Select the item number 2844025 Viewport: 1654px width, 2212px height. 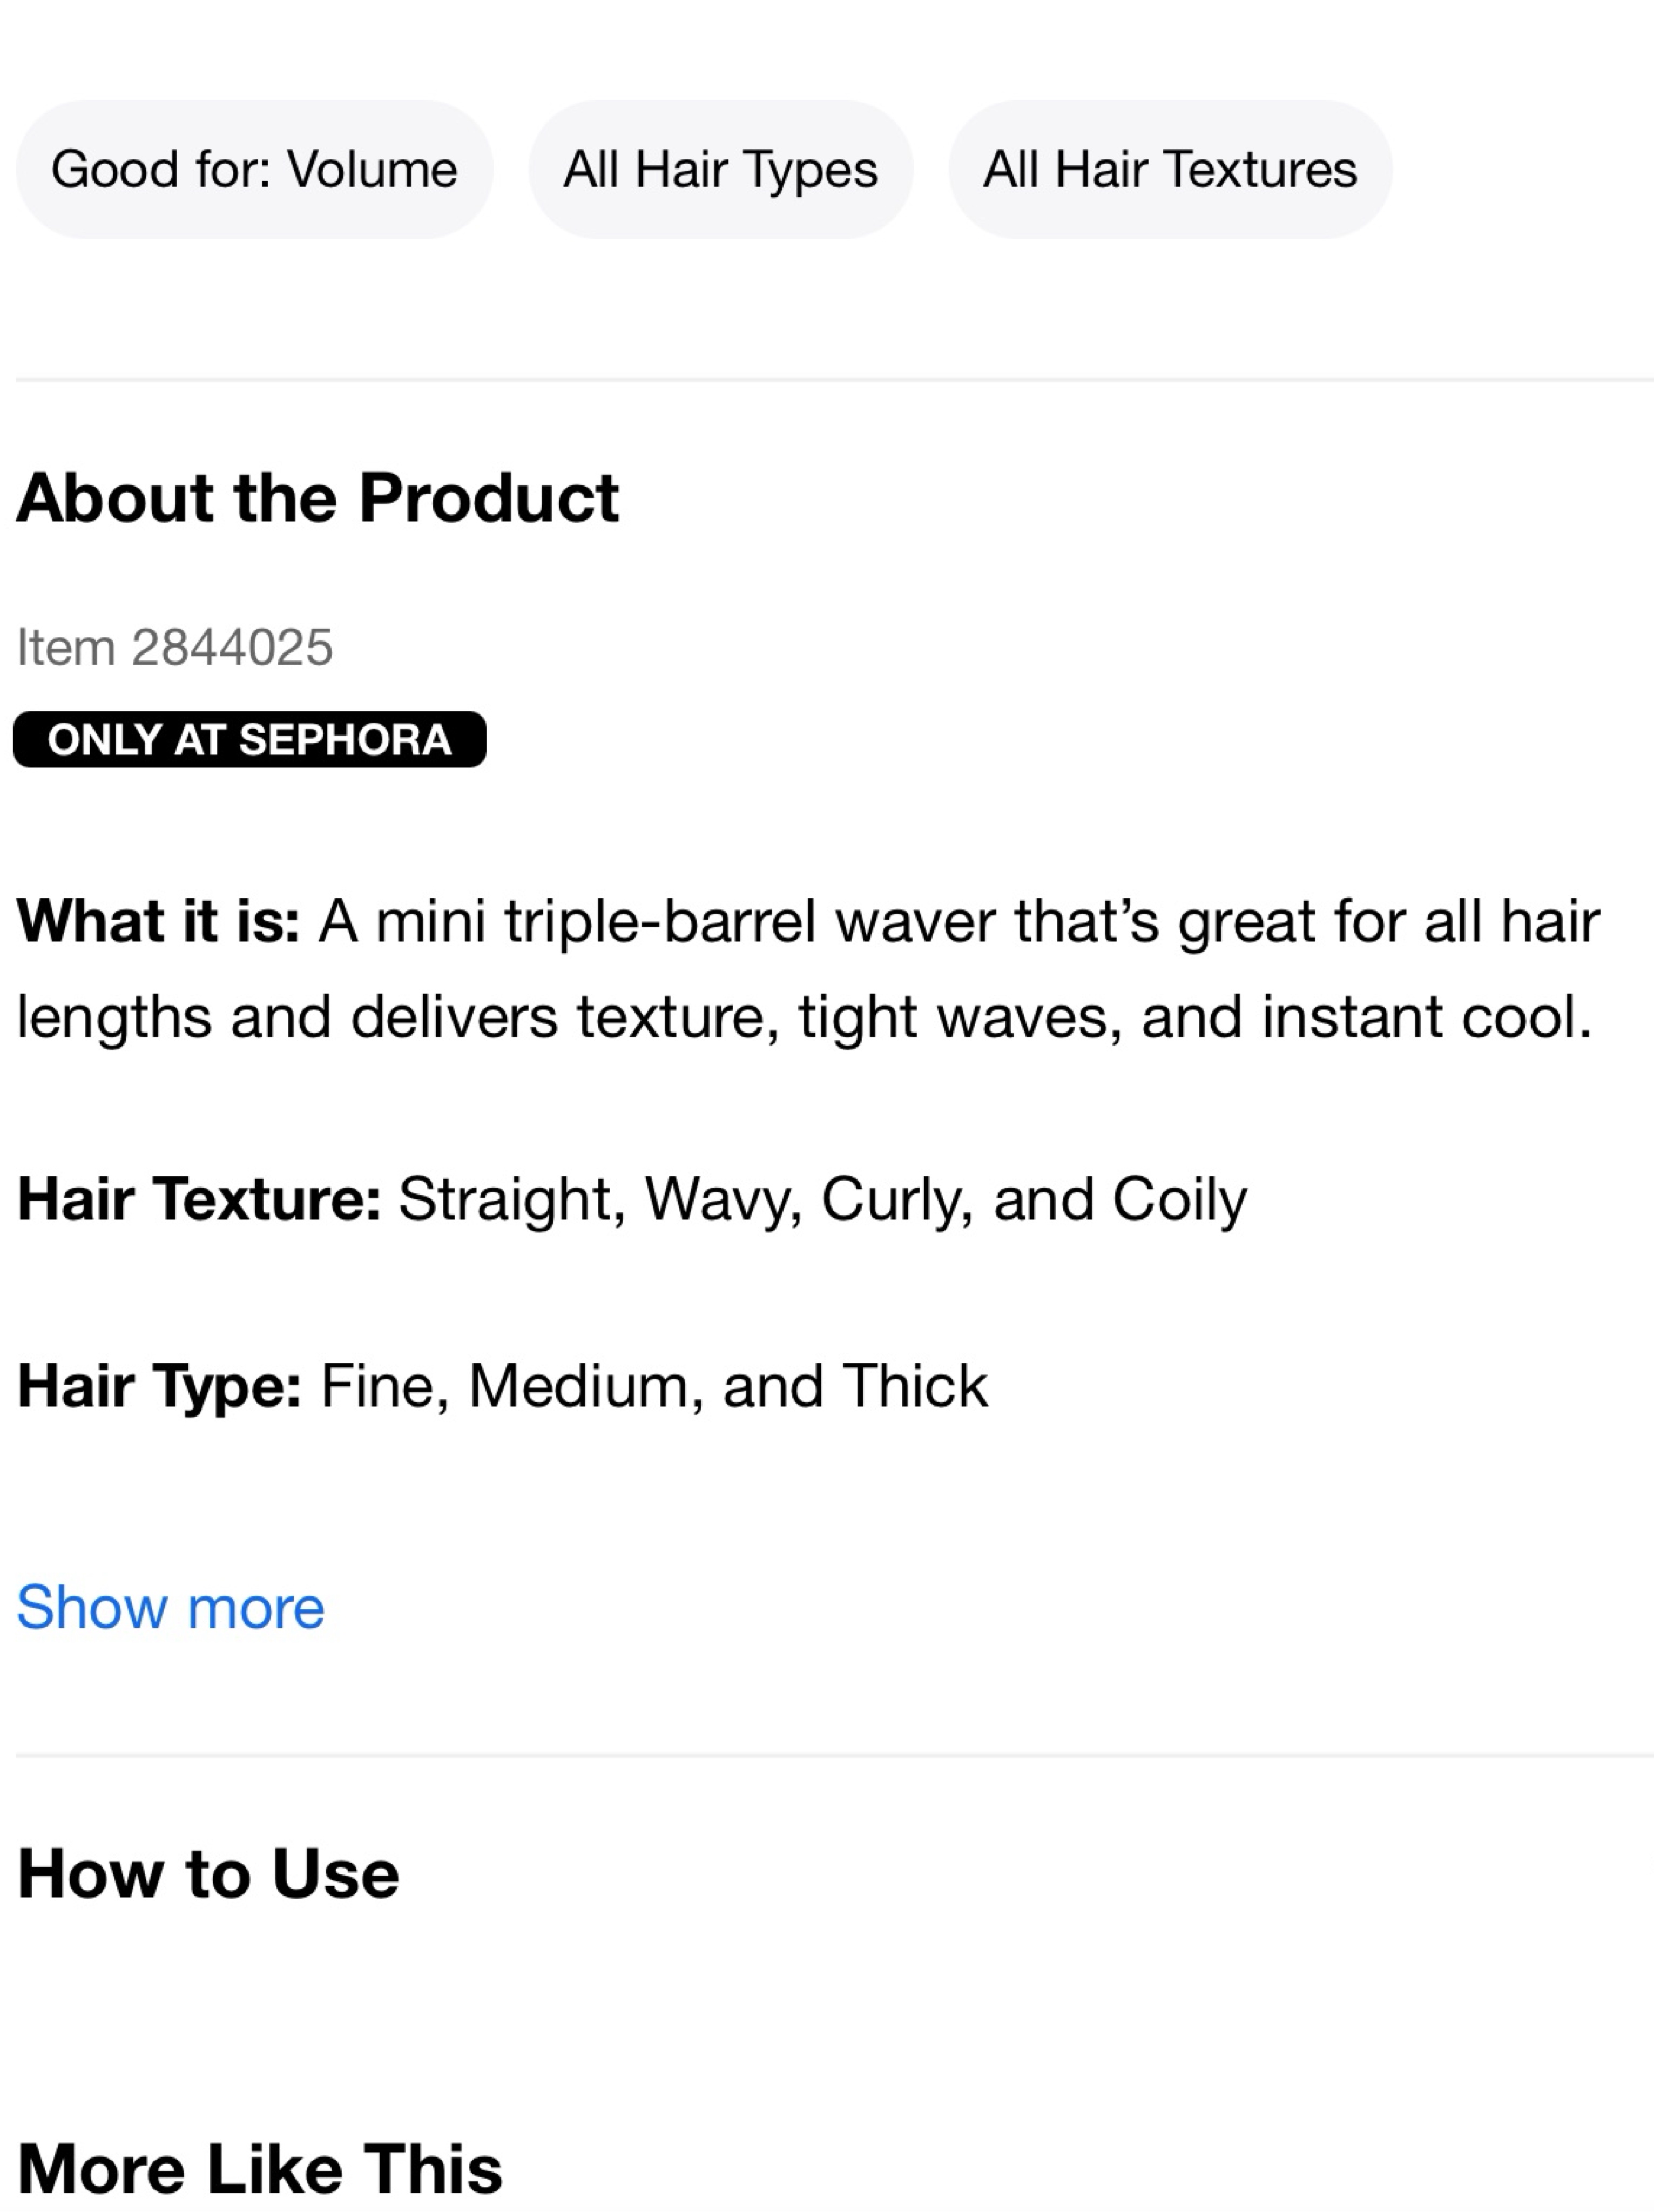tap(232, 647)
